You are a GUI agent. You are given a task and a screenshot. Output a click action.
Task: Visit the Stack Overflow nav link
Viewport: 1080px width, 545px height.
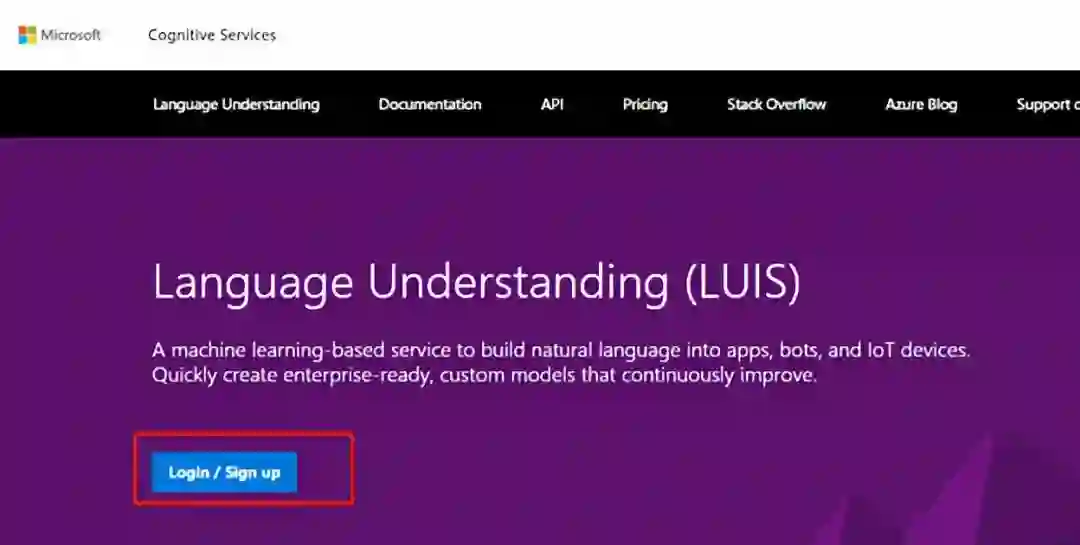776,104
